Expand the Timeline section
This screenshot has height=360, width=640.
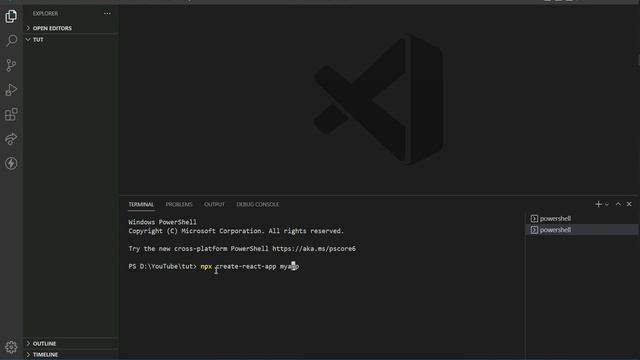point(71,355)
